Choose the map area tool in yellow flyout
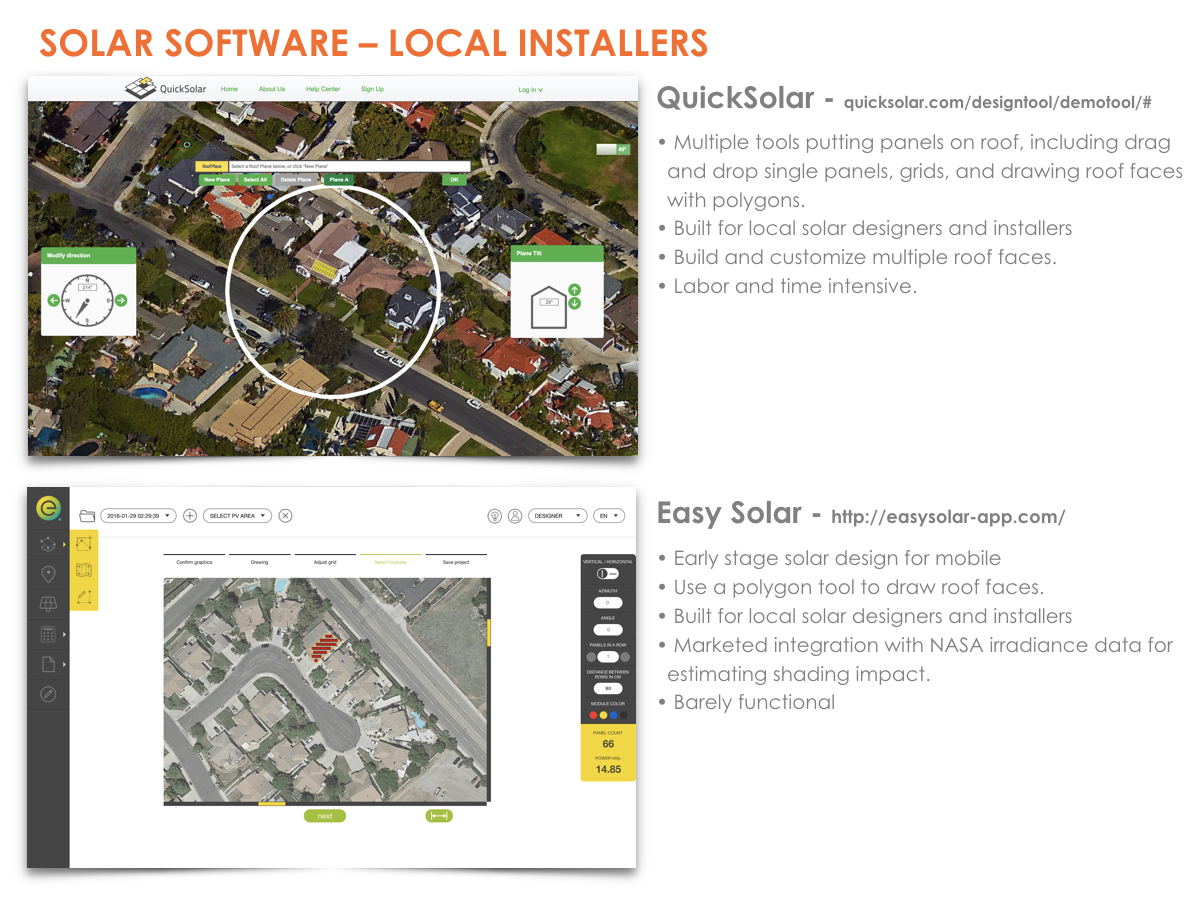 84,571
